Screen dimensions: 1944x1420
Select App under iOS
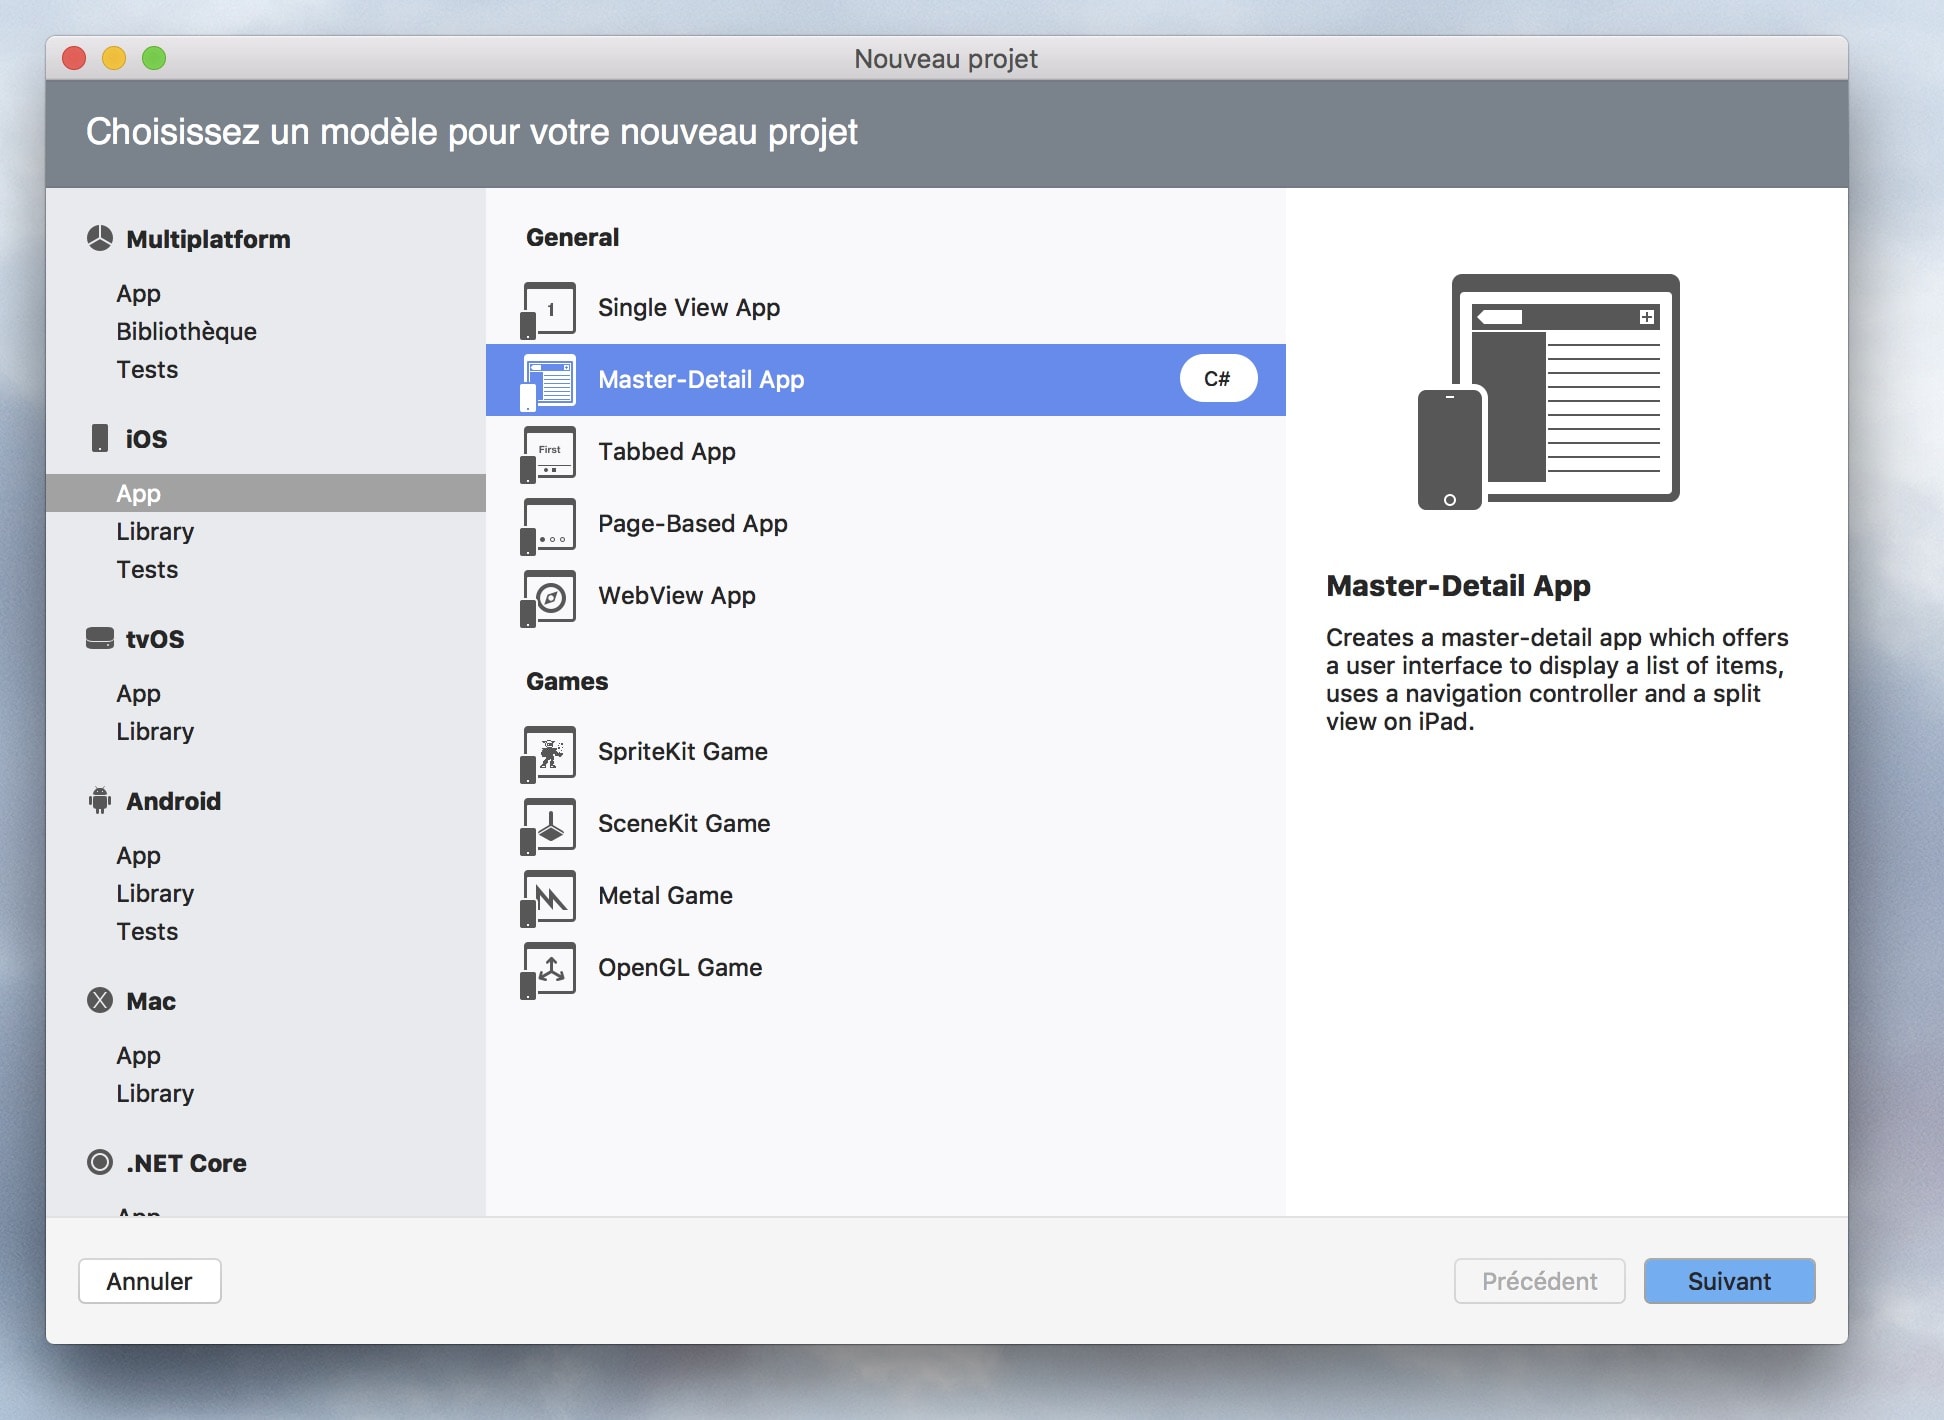pyautogui.click(x=266, y=493)
